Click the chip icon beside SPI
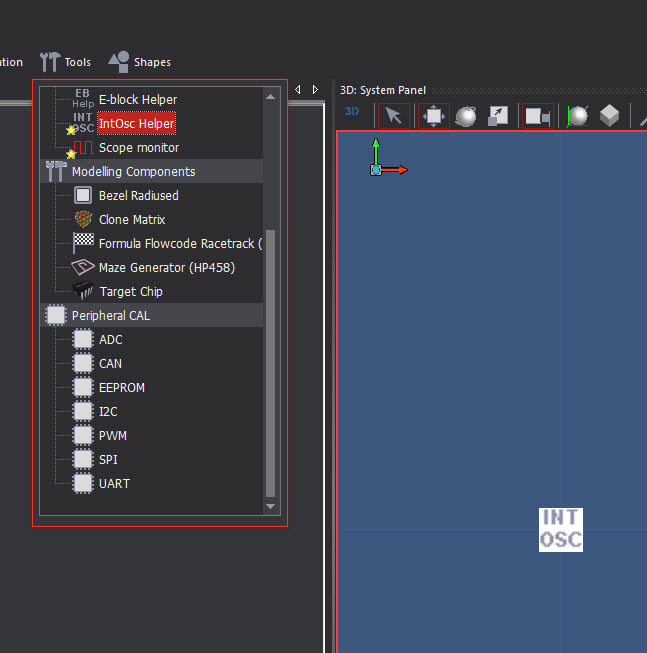The width and height of the screenshot is (647, 653). (x=83, y=459)
